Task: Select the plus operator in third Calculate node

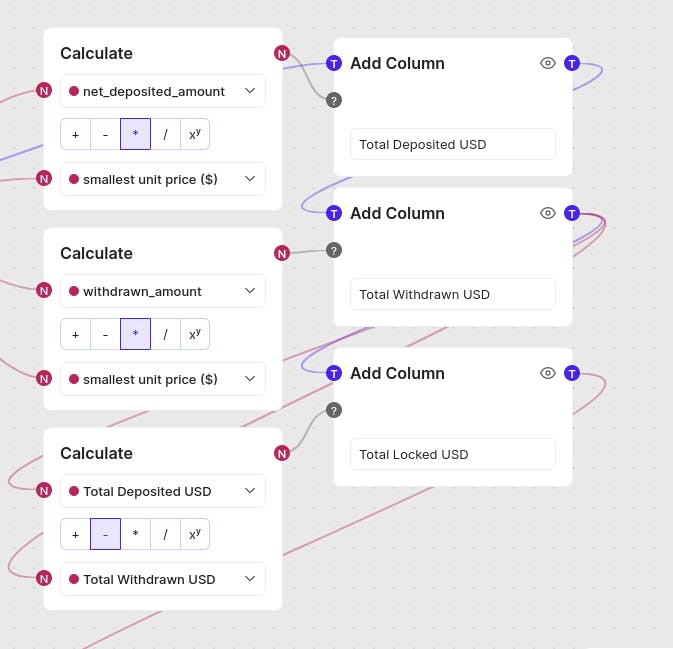Action: click(76, 534)
